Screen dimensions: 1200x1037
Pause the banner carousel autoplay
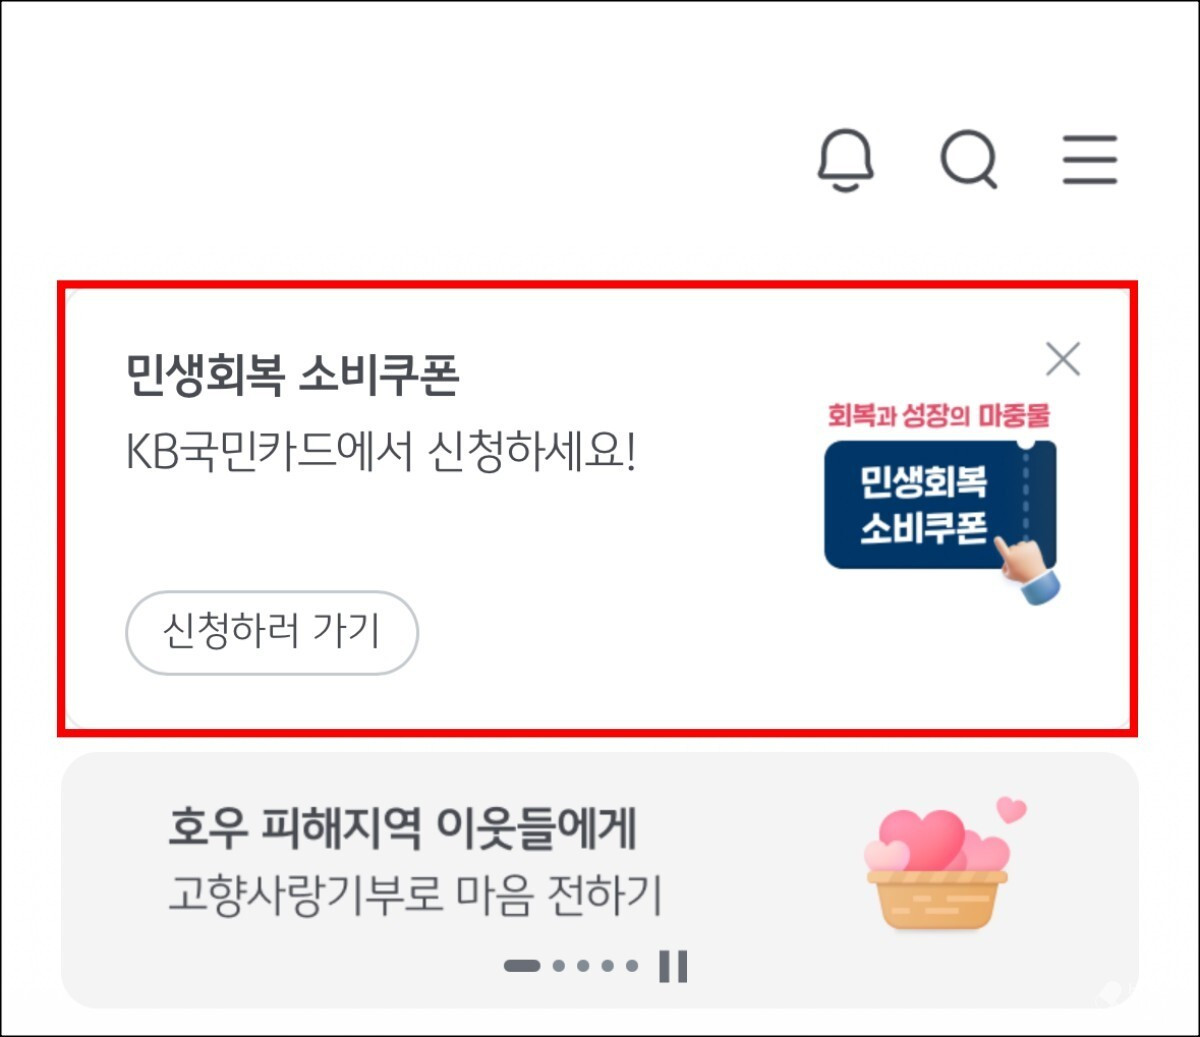coord(674,966)
